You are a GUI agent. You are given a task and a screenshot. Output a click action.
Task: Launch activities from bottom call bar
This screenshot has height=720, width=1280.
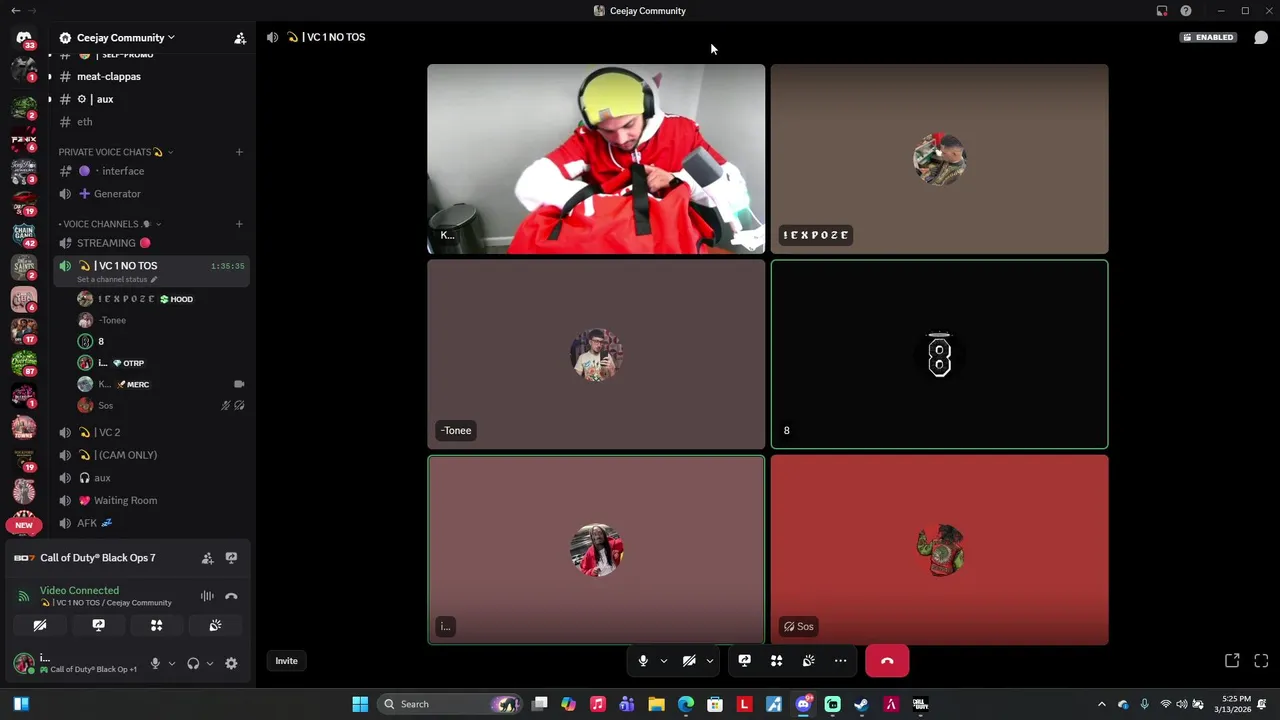pos(776,661)
